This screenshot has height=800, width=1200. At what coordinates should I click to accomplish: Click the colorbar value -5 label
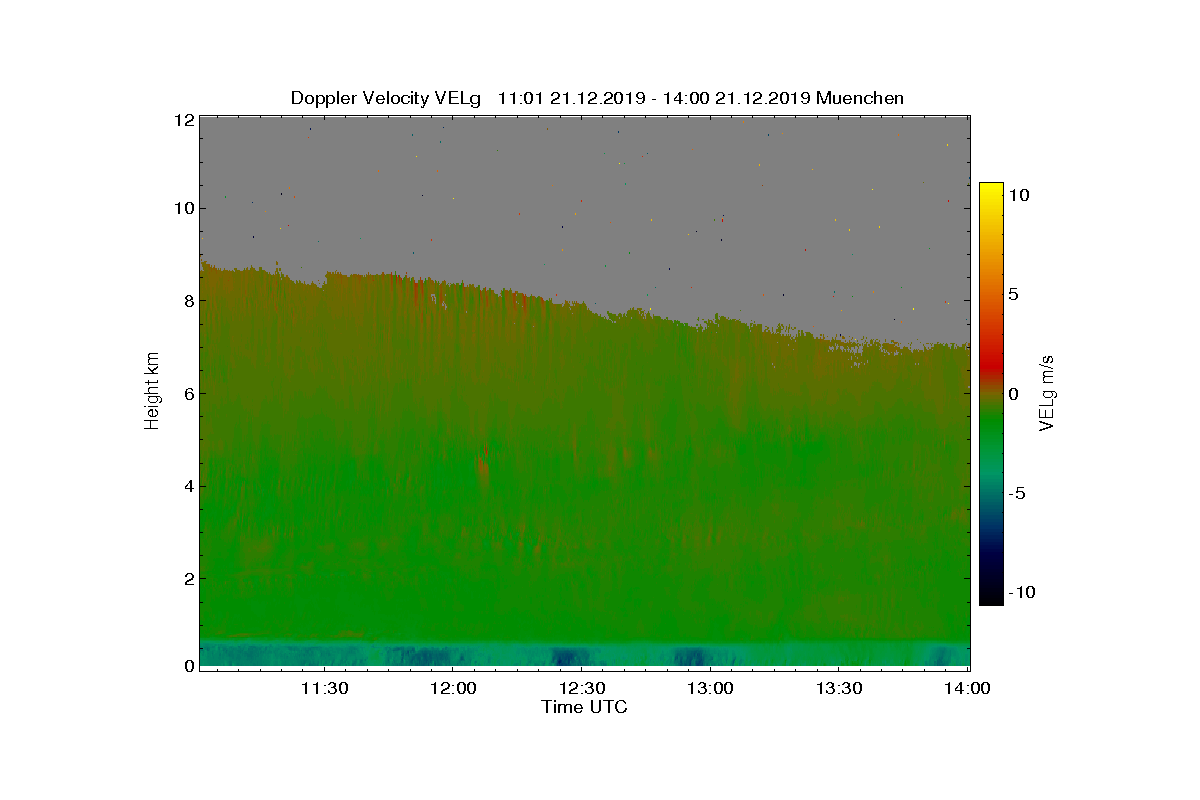1016,493
